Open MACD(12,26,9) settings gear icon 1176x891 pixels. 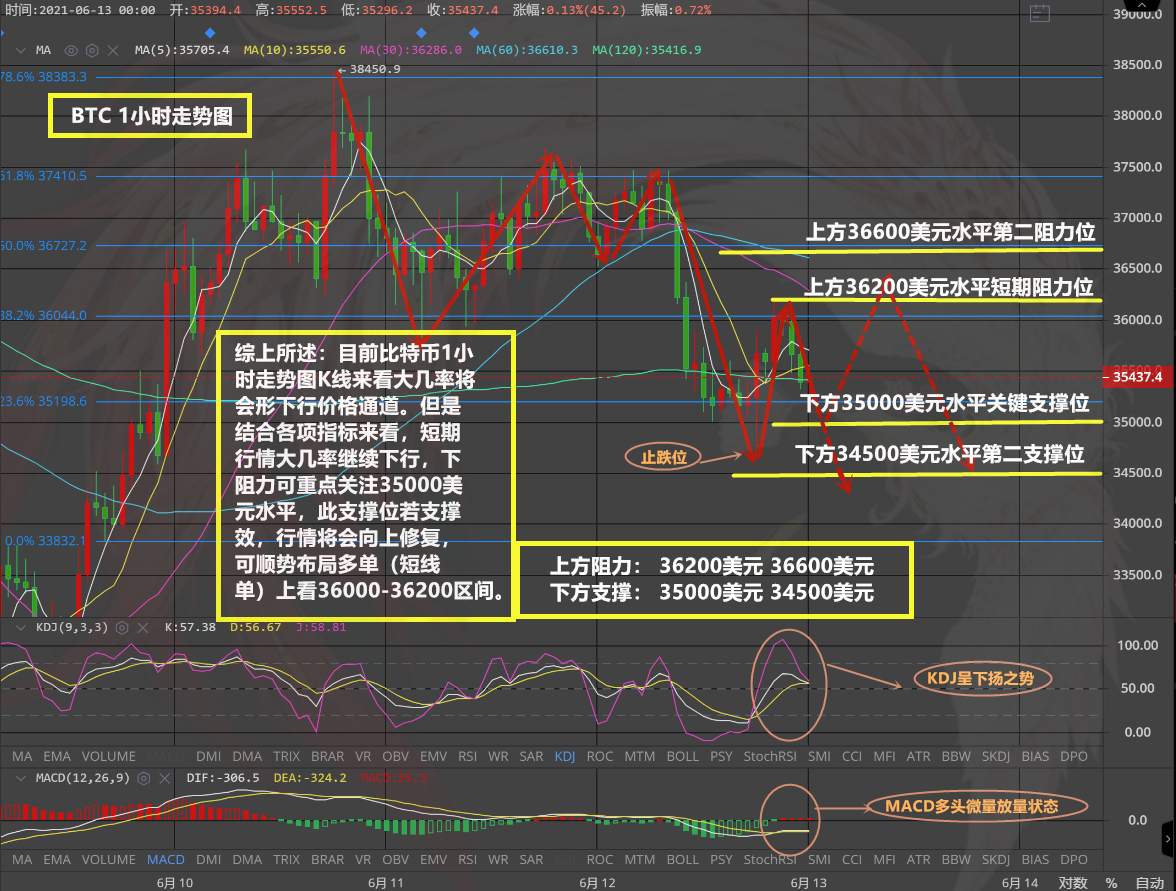(144, 778)
